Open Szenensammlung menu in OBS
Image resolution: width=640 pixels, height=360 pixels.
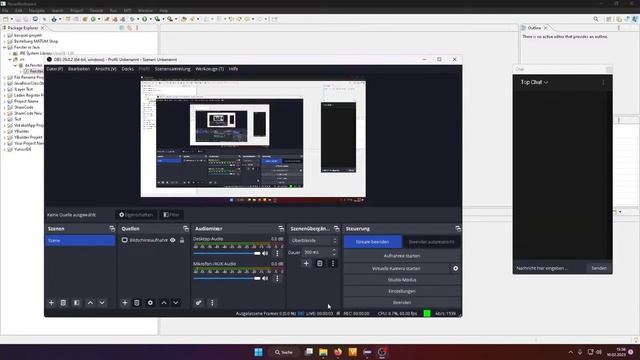pos(172,69)
